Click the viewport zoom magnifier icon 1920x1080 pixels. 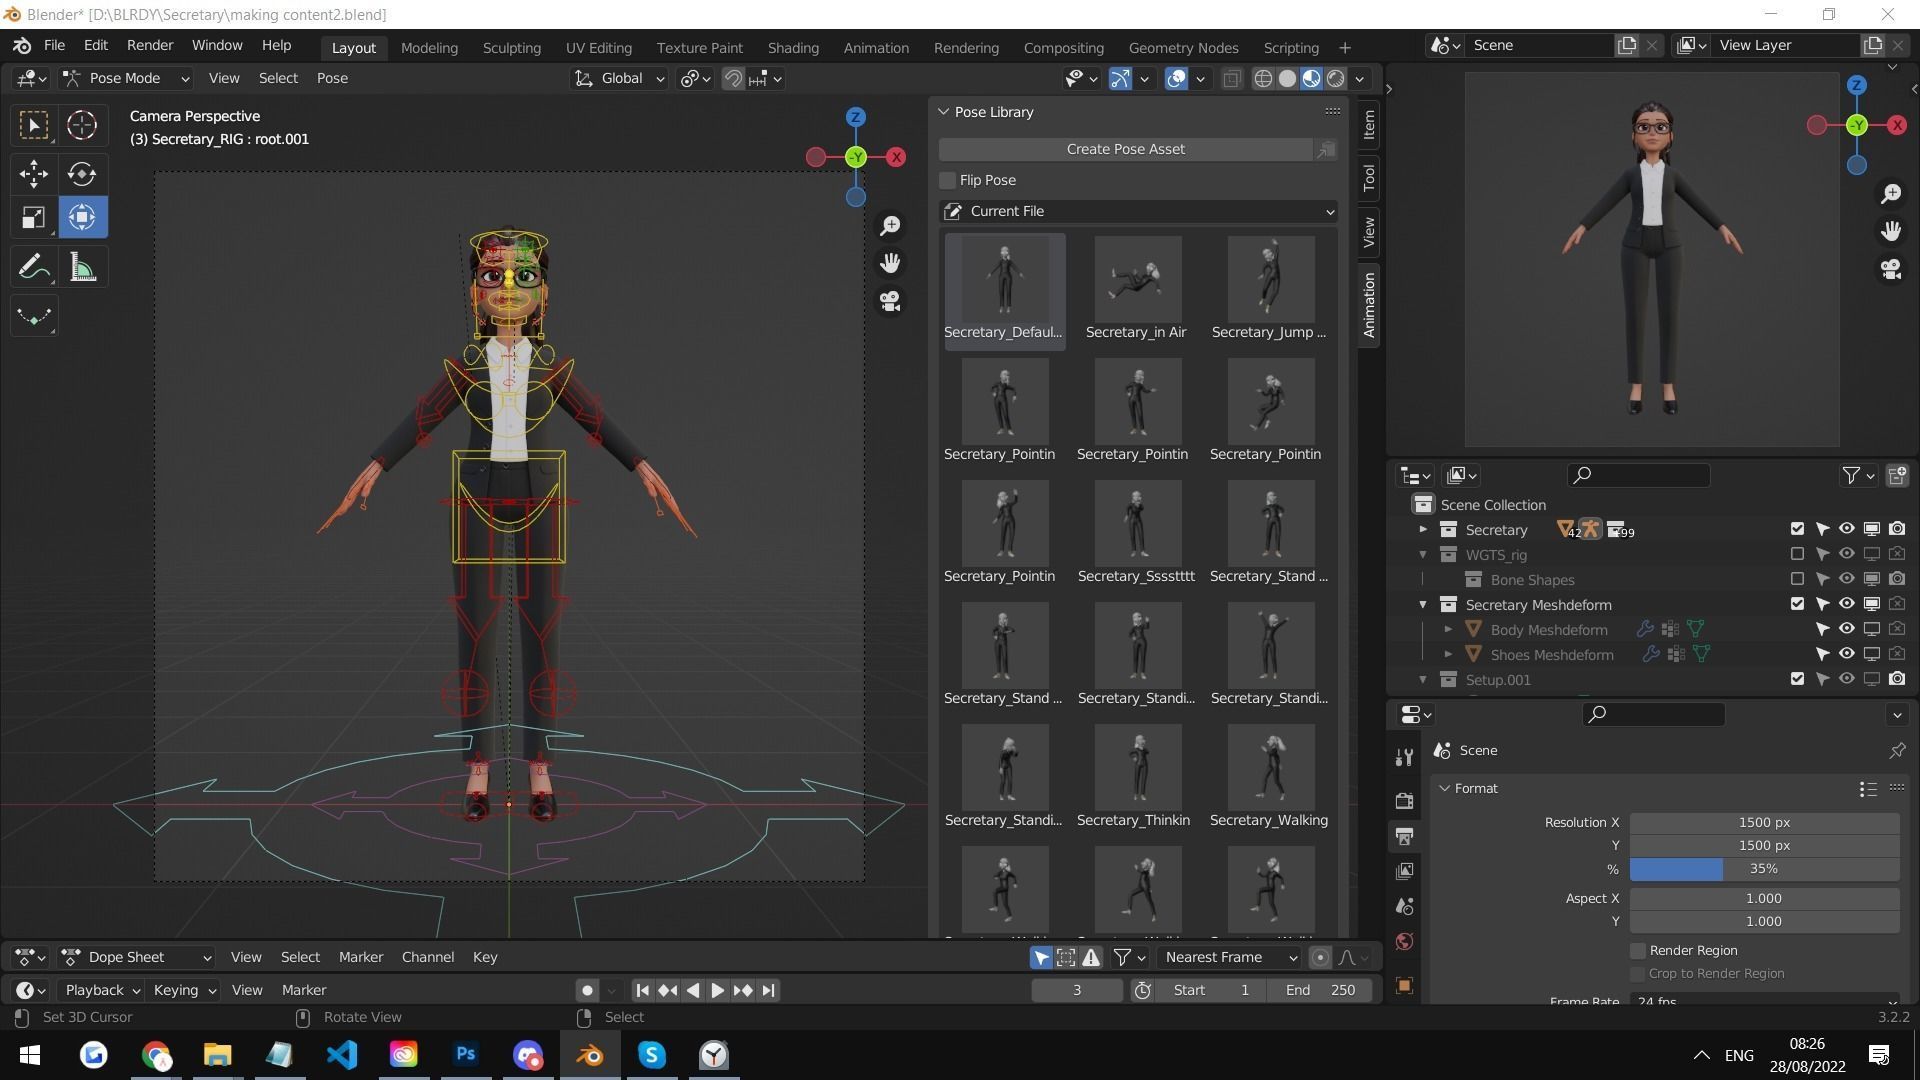click(x=890, y=226)
